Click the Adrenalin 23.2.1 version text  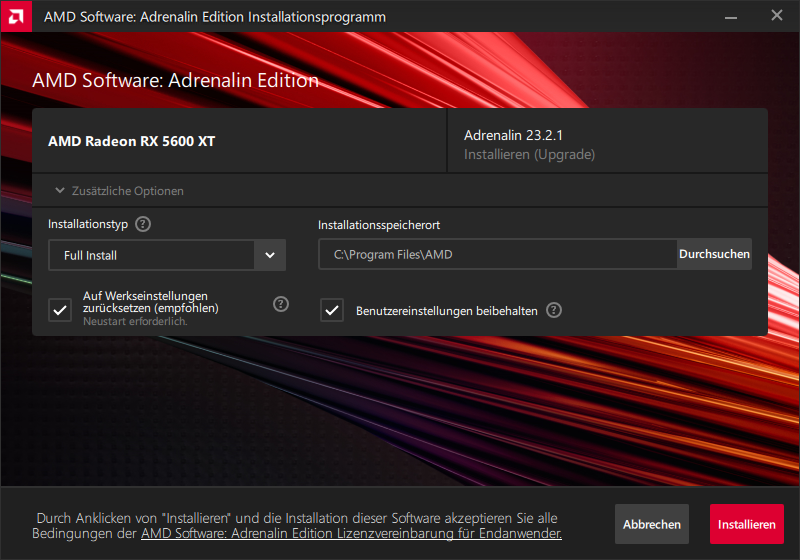pos(513,135)
